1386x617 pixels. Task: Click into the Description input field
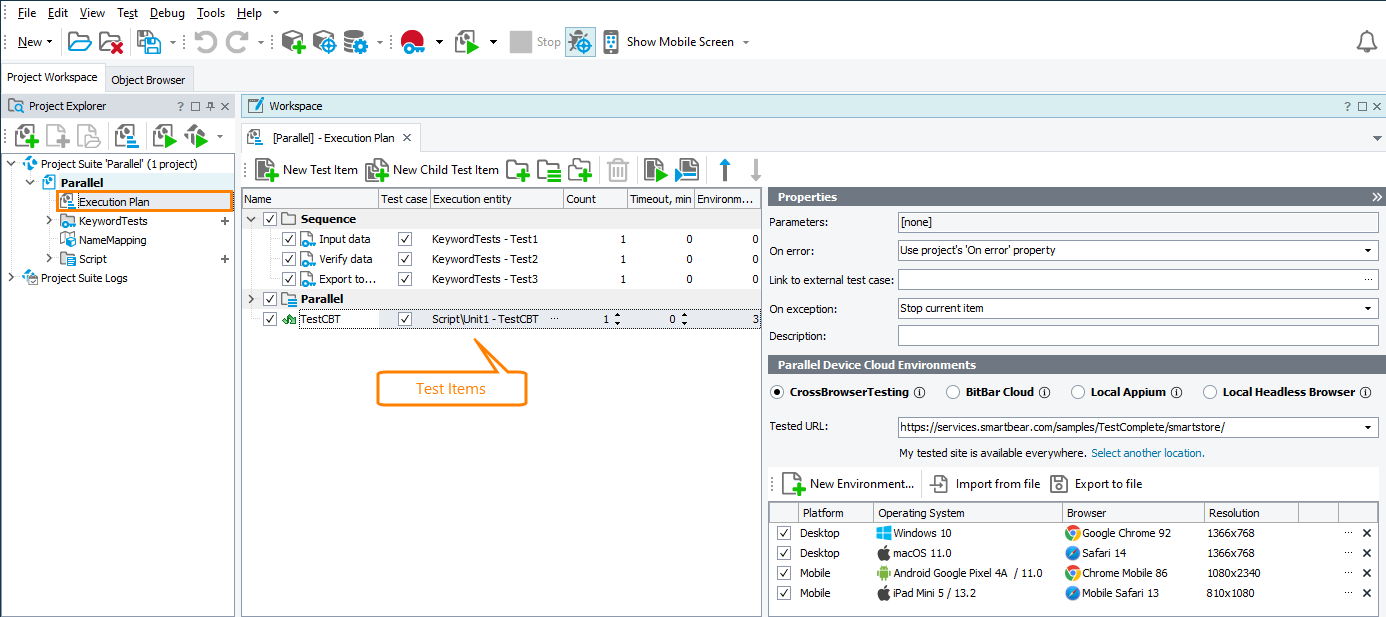[x=1138, y=336]
